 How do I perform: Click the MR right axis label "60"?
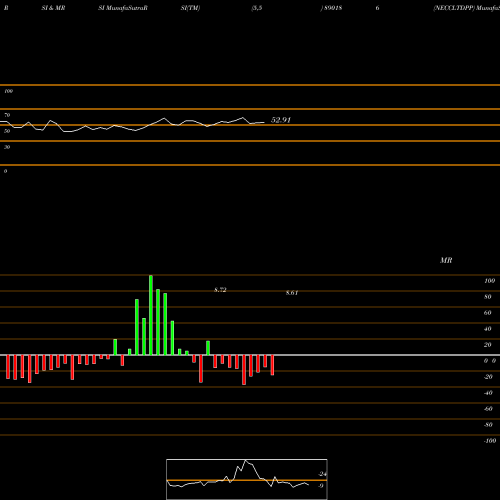click(x=488, y=313)
